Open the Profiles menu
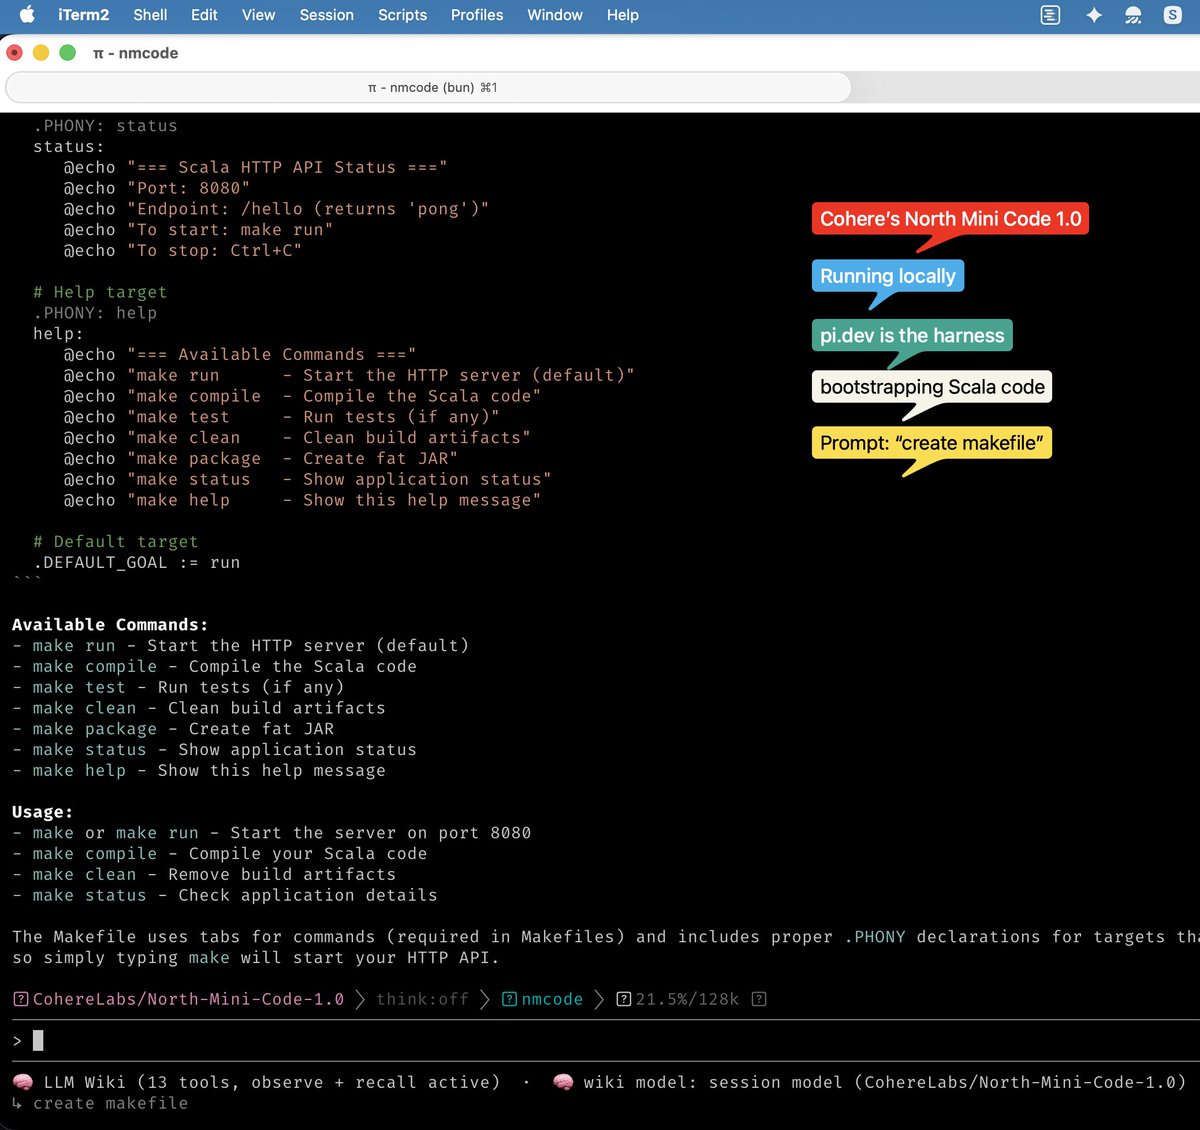The width and height of the screenshot is (1200, 1130). 477,15
